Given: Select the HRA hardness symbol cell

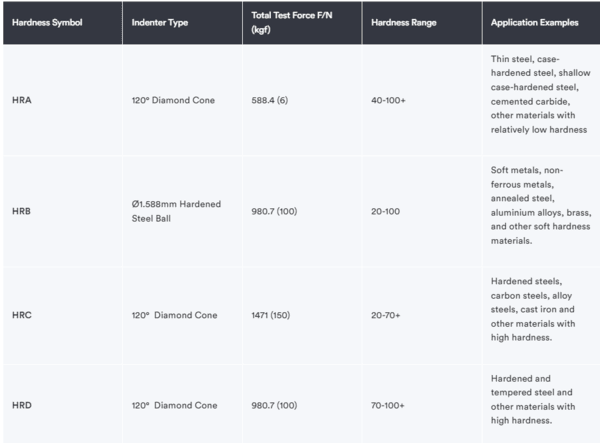Looking at the screenshot, I should coord(22,101).
